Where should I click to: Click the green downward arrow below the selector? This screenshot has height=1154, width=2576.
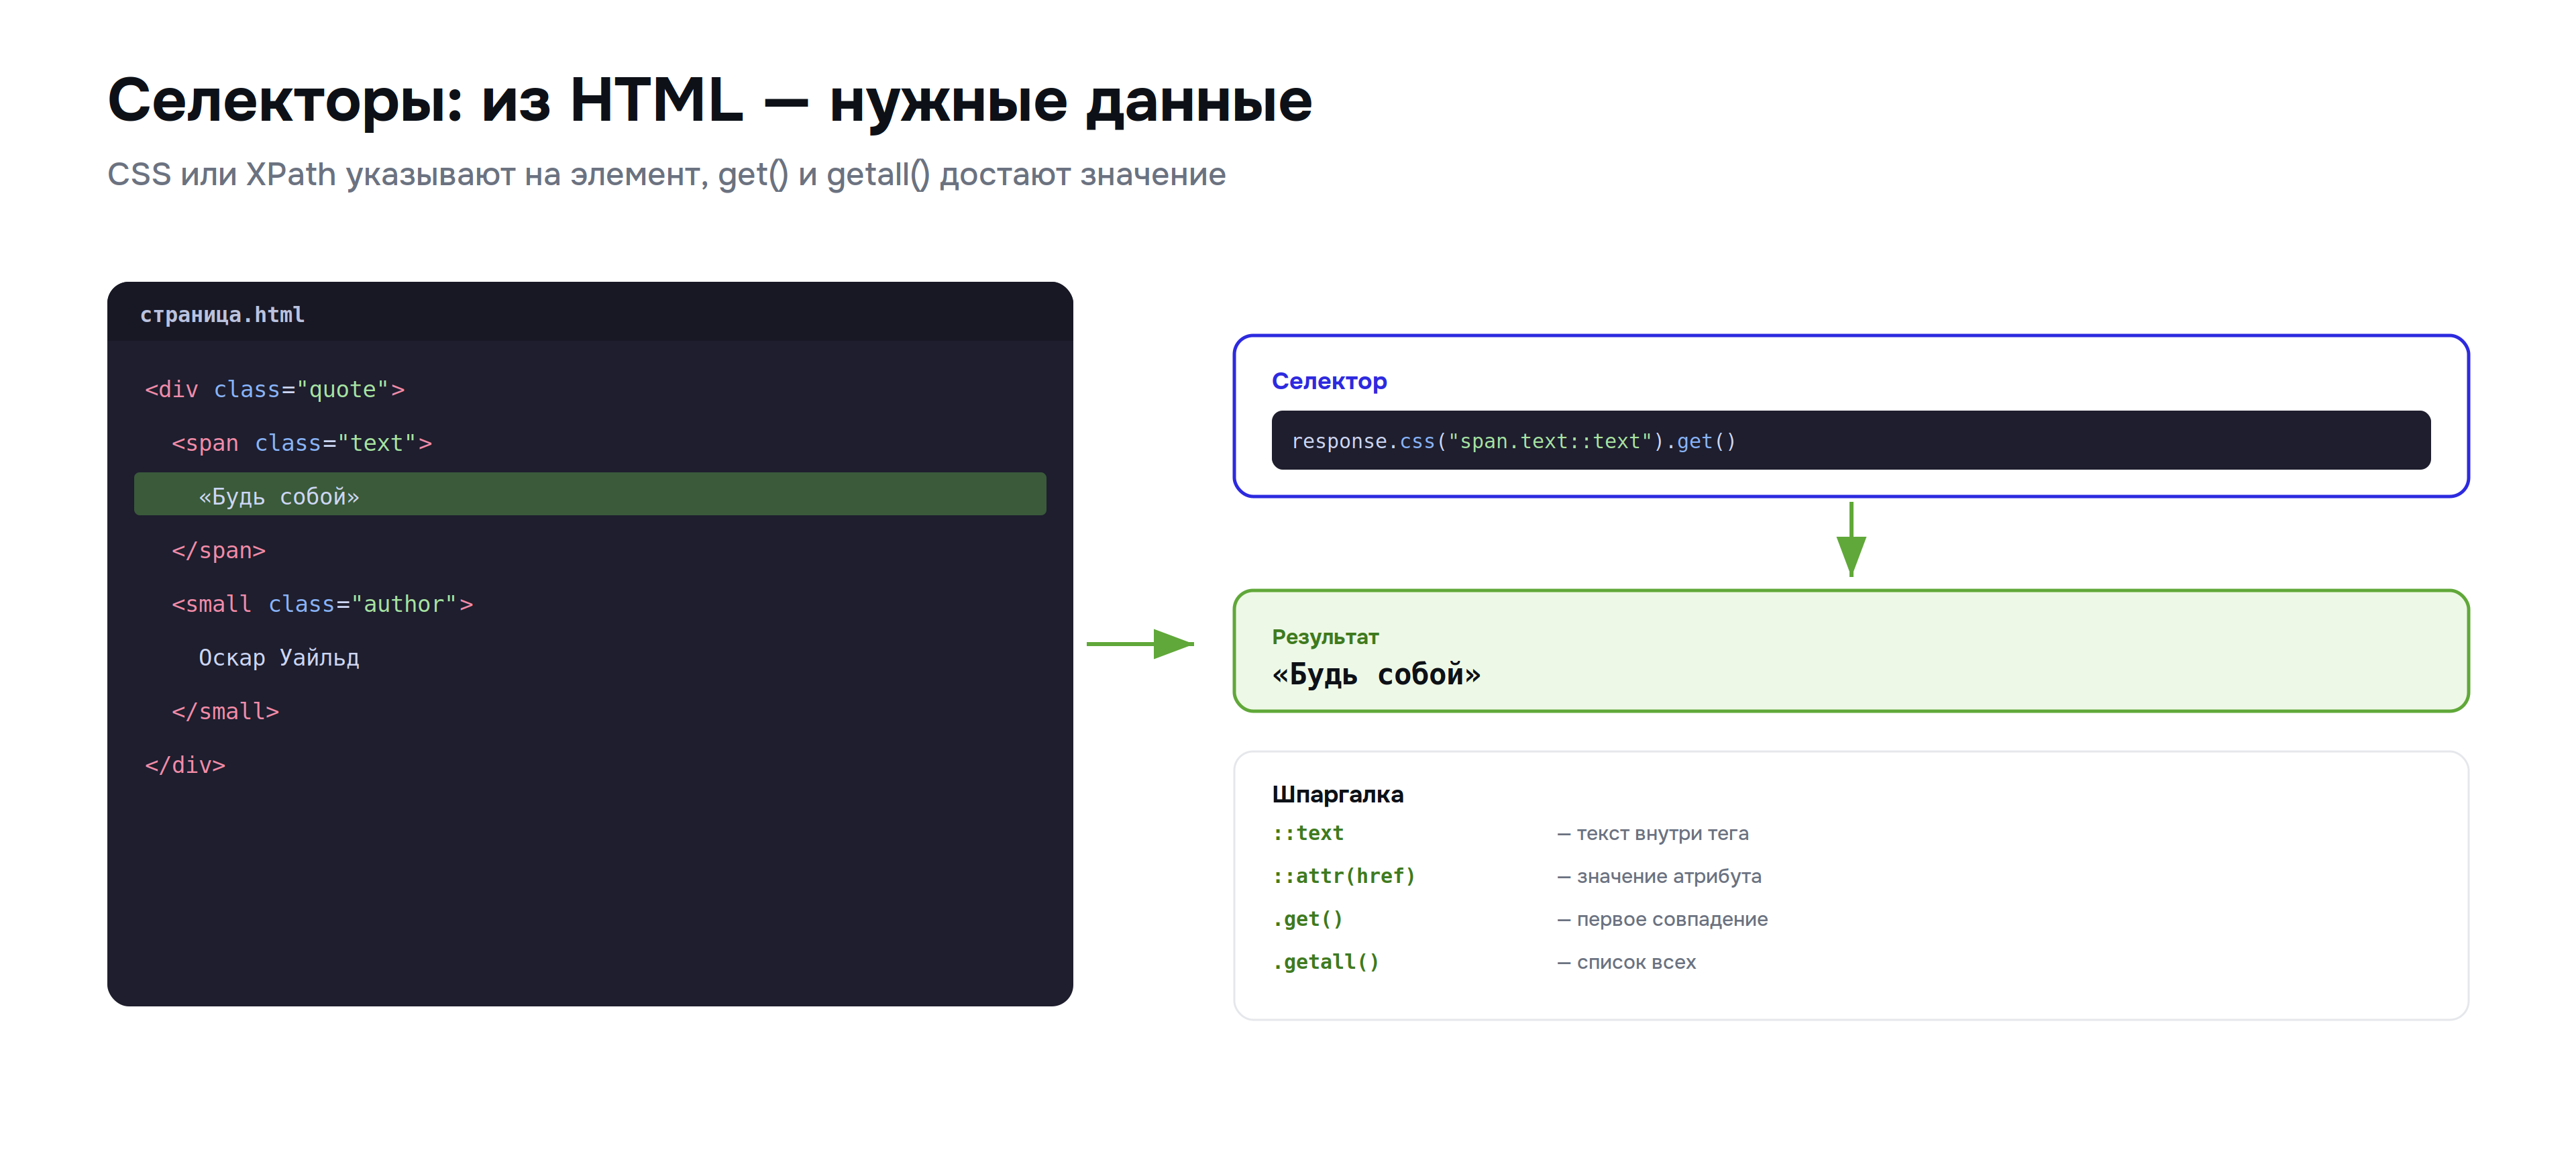point(1851,539)
